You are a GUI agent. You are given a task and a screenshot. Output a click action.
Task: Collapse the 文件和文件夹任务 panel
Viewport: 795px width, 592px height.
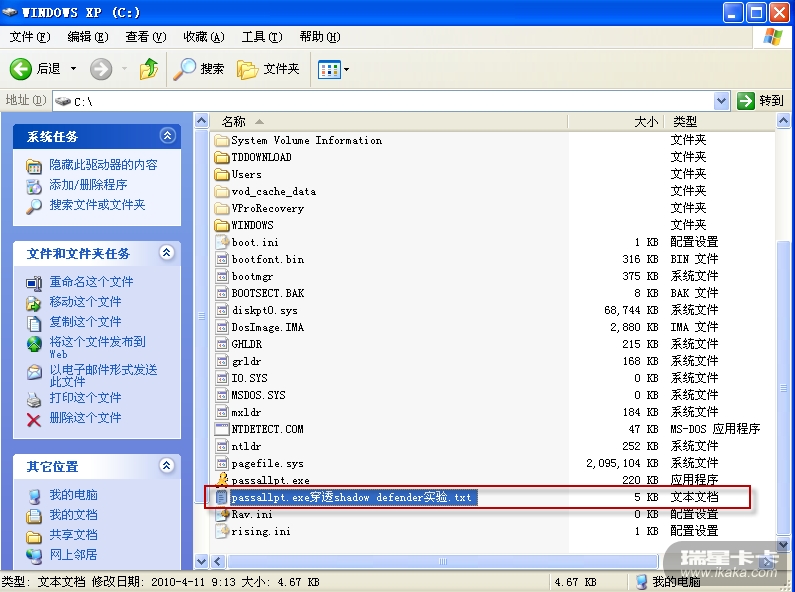pyautogui.click(x=167, y=252)
